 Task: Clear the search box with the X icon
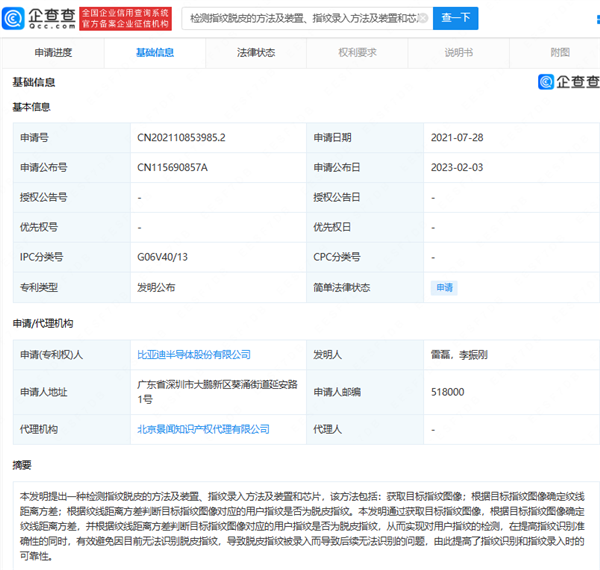coord(423,18)
